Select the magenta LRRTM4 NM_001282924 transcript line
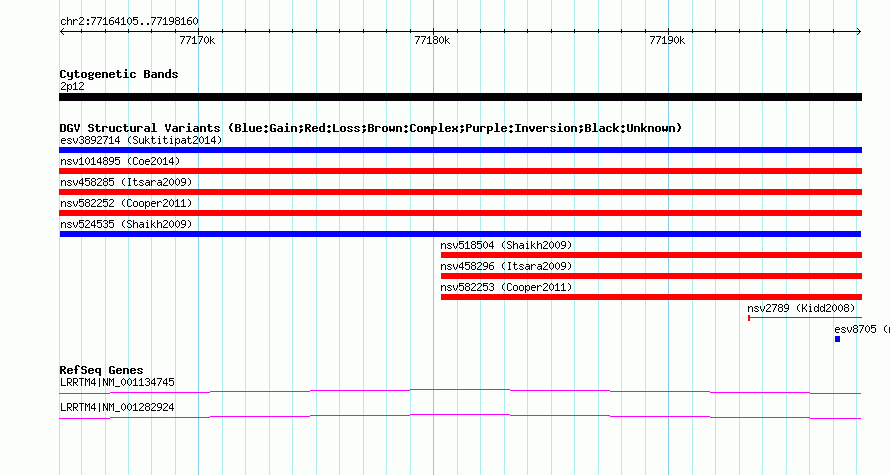Viewport: 890px width, 475px height. 460,417
